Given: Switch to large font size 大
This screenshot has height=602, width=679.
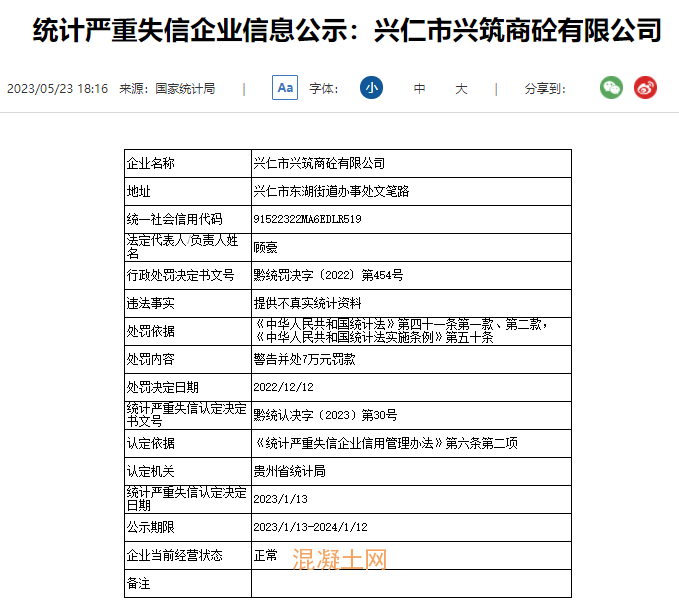Looking at the screenshot, I should tap(461, 89).
